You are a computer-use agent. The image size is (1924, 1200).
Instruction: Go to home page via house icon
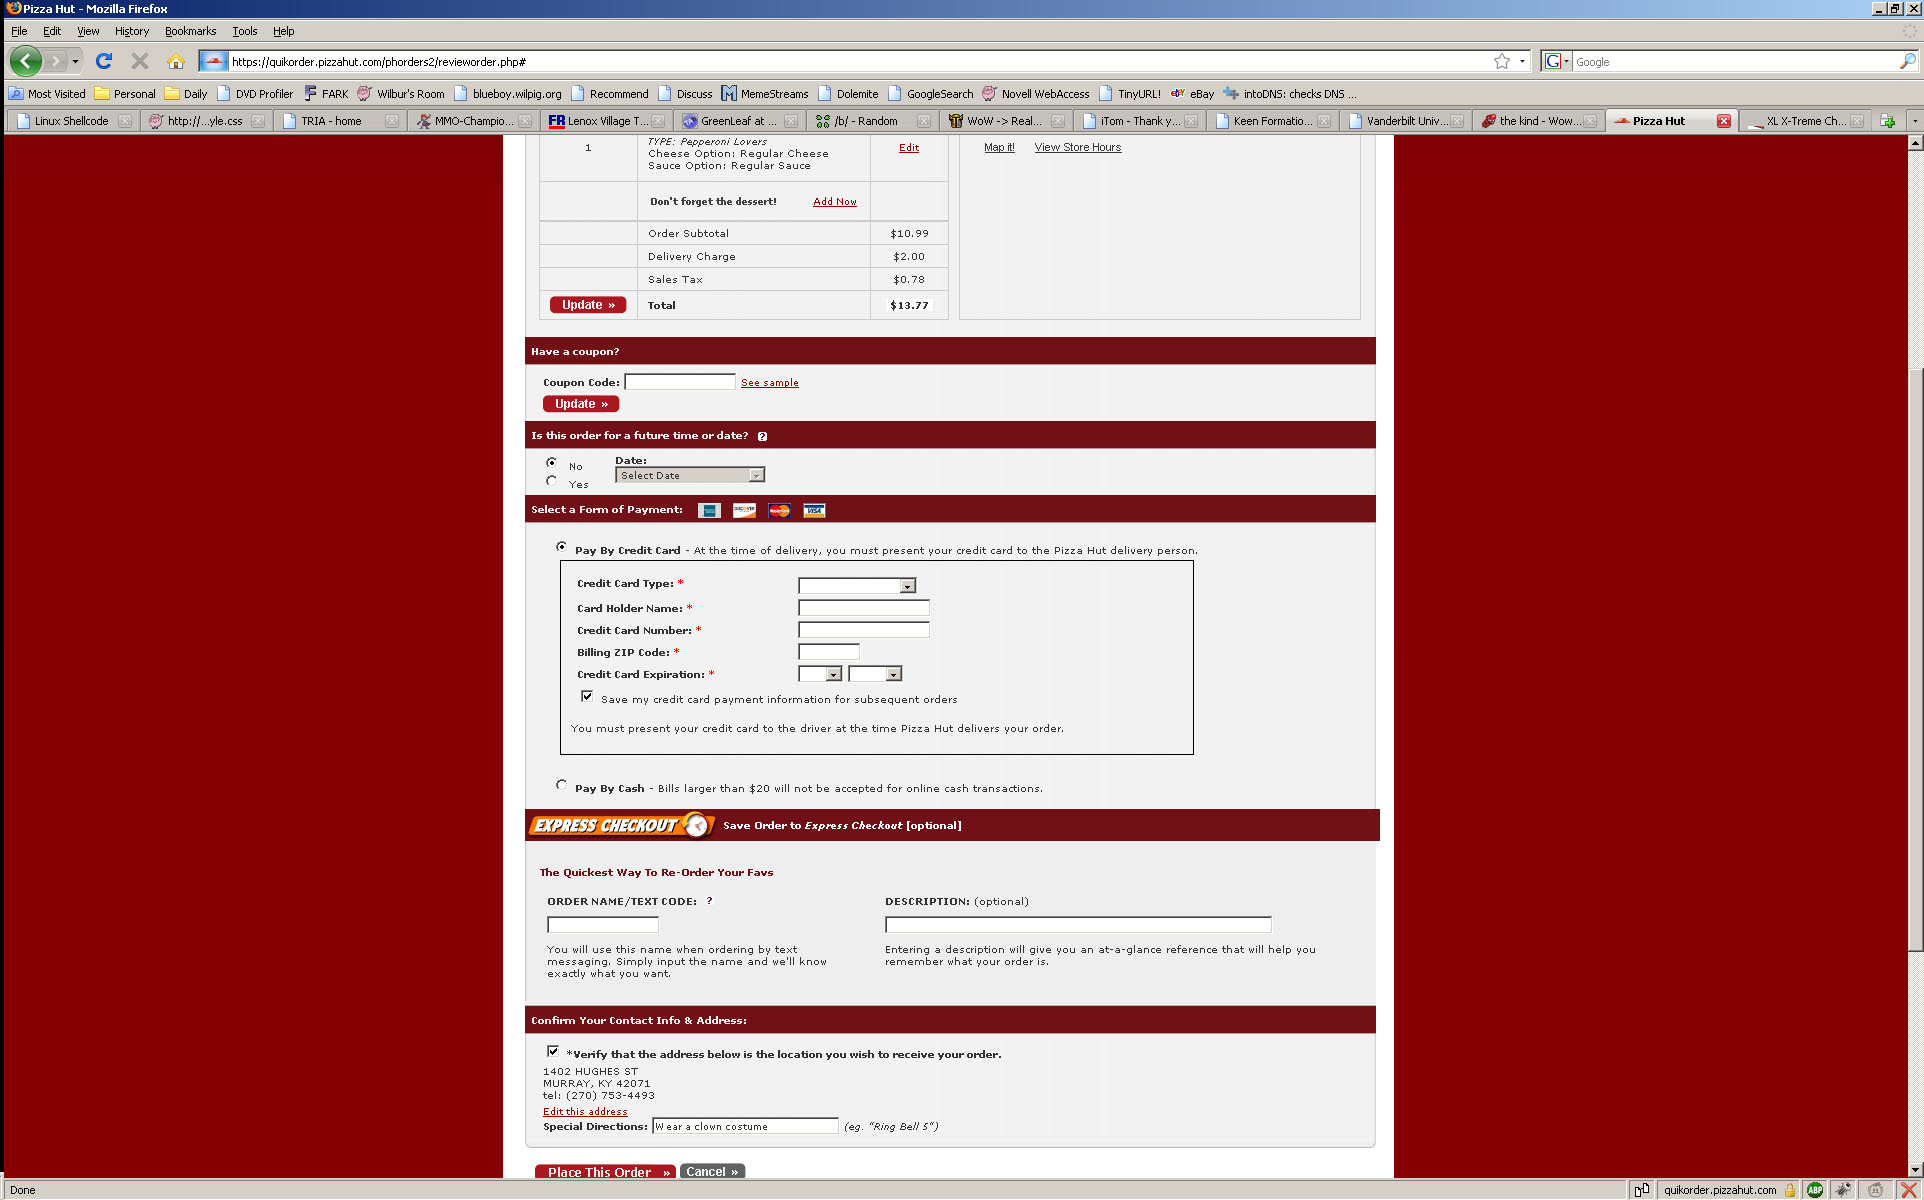point(176,61)
